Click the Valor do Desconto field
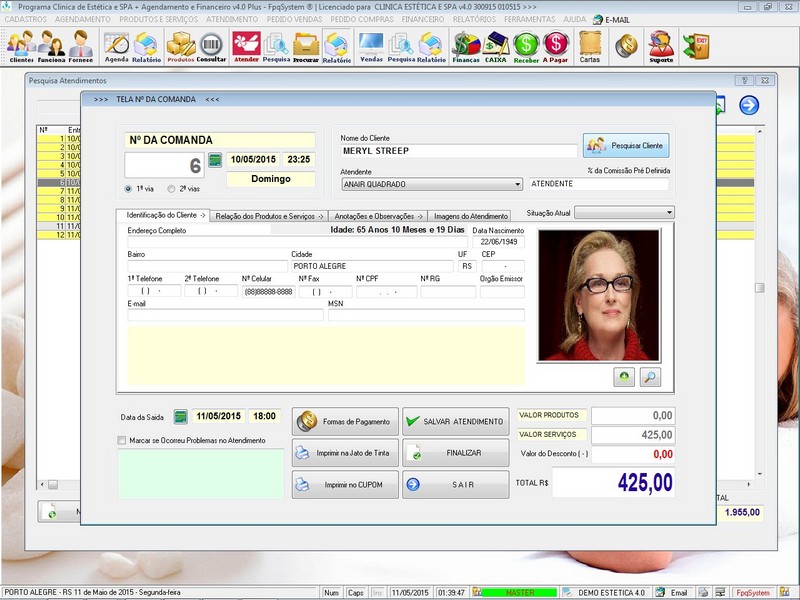The height and width of the screenshot is (600, 800). tap(633, 454)
